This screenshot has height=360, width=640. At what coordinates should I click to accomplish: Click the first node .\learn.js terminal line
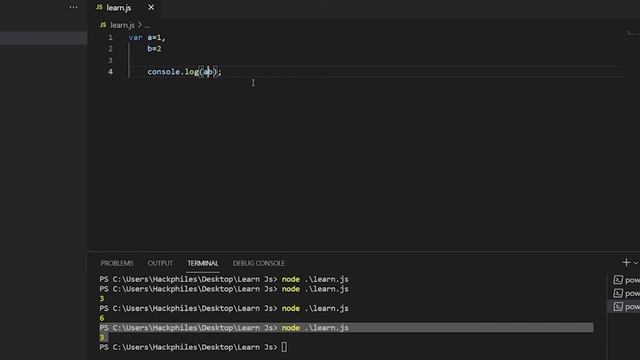point(224,280)
